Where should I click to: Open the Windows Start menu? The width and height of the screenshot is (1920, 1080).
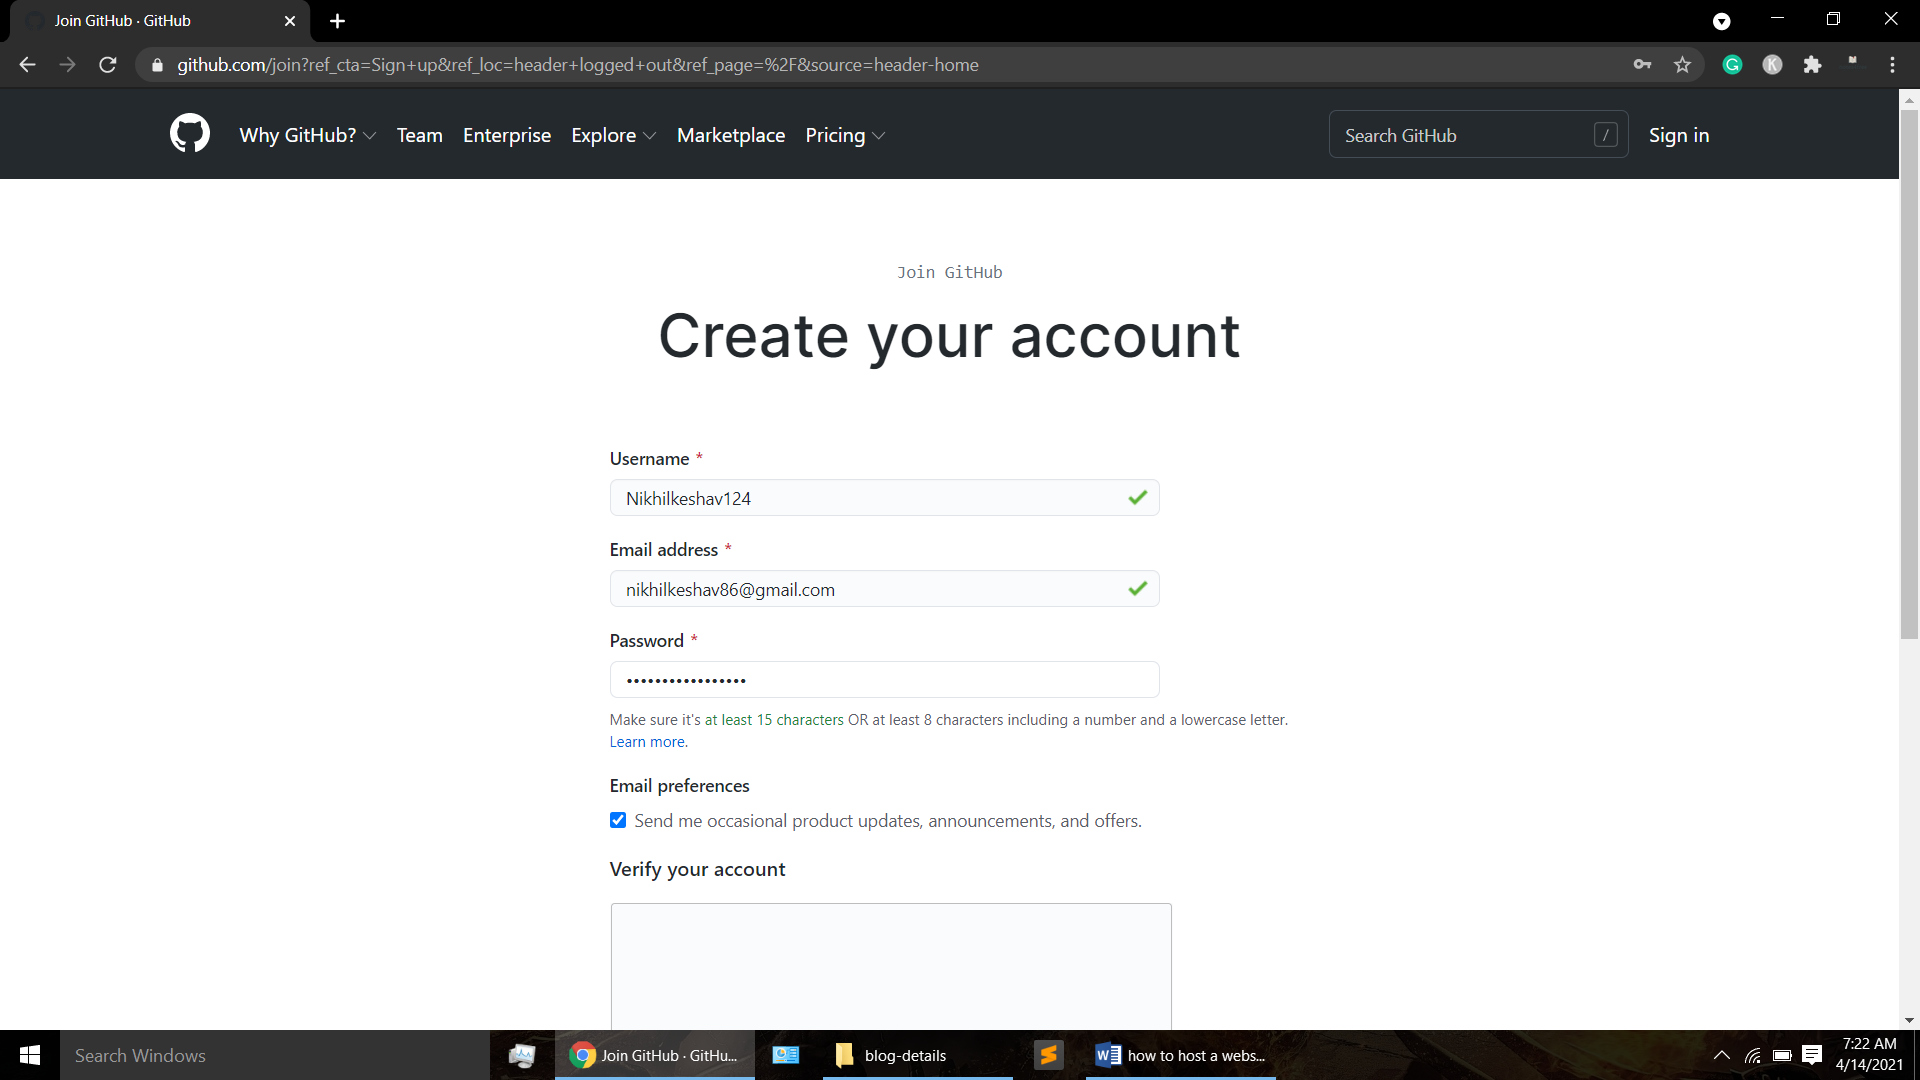click(30, 1055)
